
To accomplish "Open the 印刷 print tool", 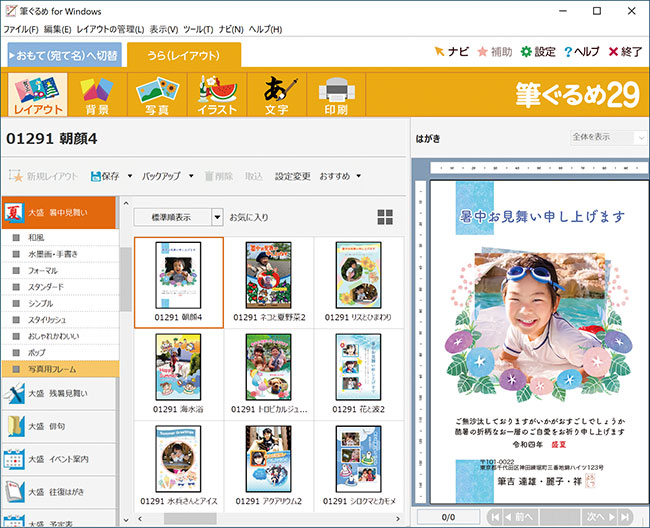I will (336, 94).
